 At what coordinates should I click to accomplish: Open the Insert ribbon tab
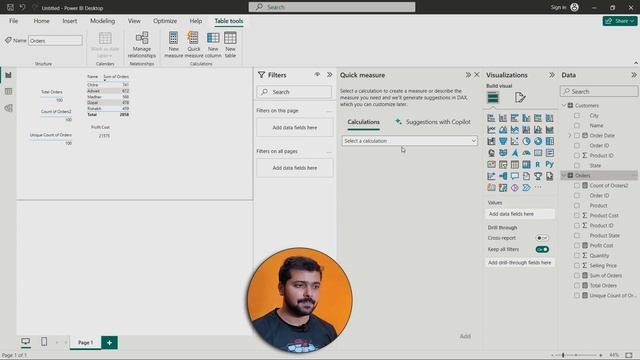(x=70, y=21)
